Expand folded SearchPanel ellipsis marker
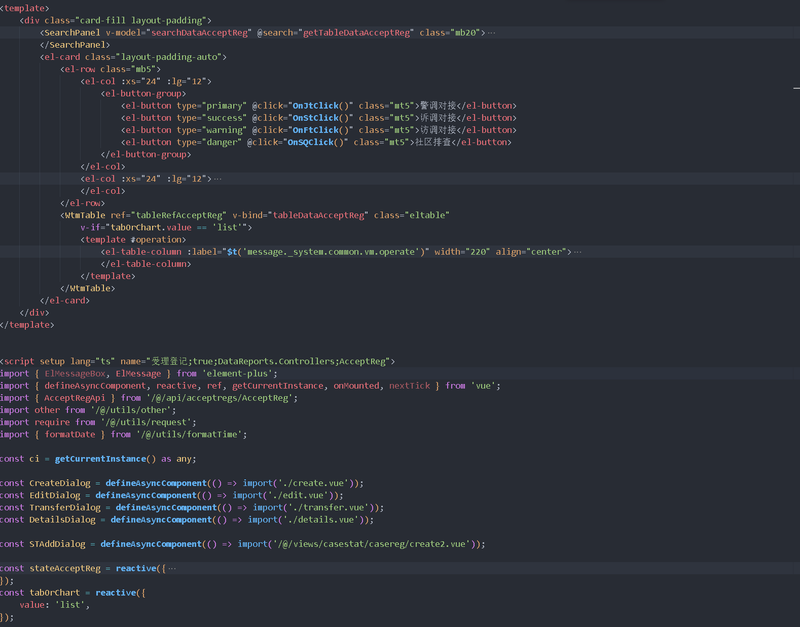Viewport: 800px width, 627px height. tap(491, 33)
